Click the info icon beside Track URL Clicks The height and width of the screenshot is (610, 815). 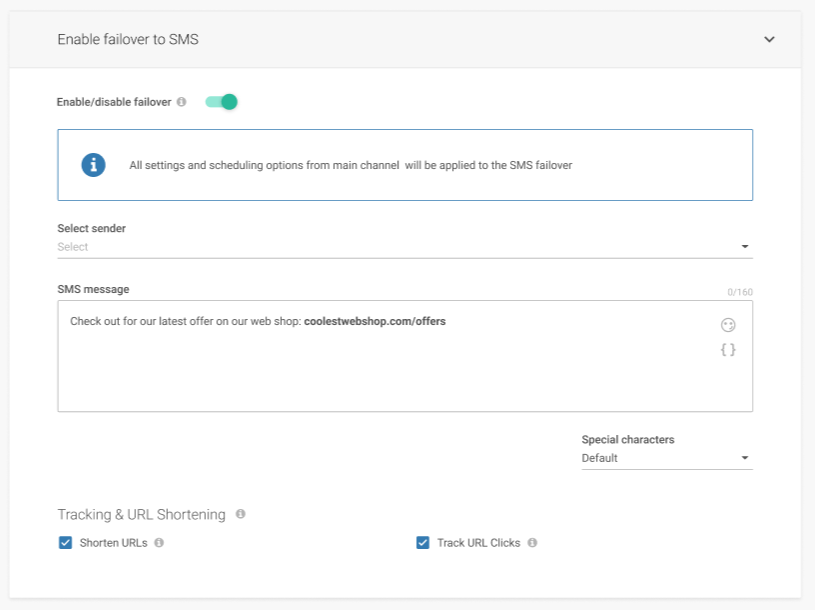tap(532, 543)
